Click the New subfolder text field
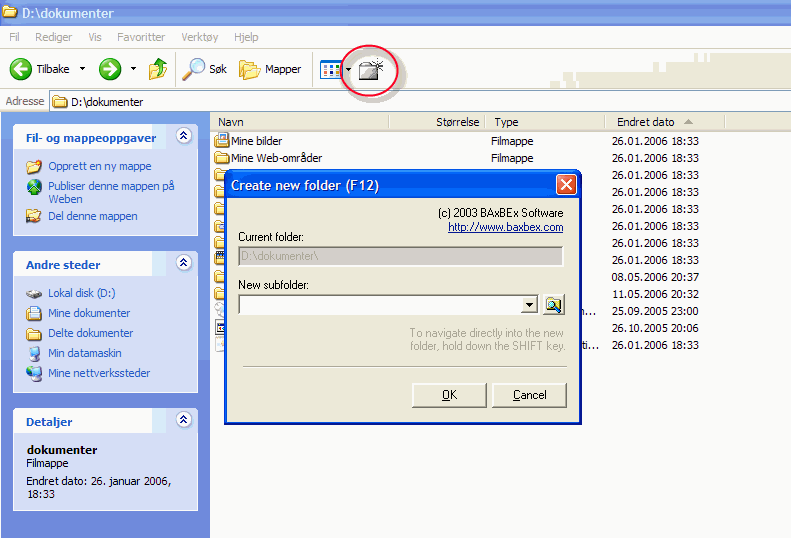The width and height of the screenshot is (791, 538). point(380,305)
